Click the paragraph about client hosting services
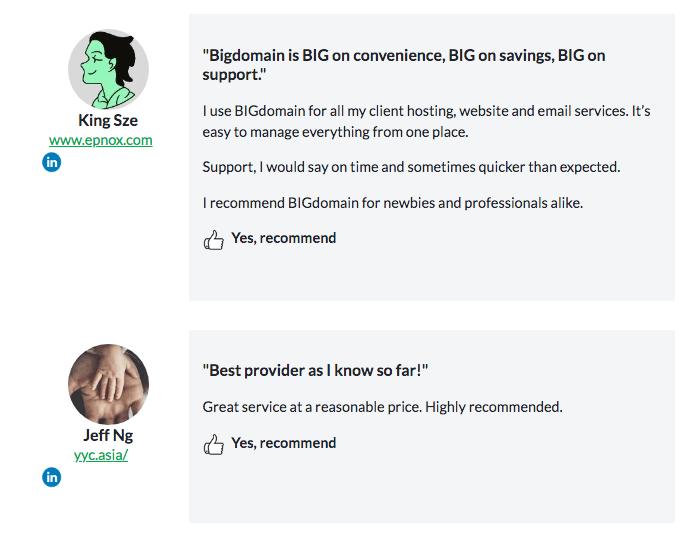This screenshot has width=692, height=534. coord(426,121)
